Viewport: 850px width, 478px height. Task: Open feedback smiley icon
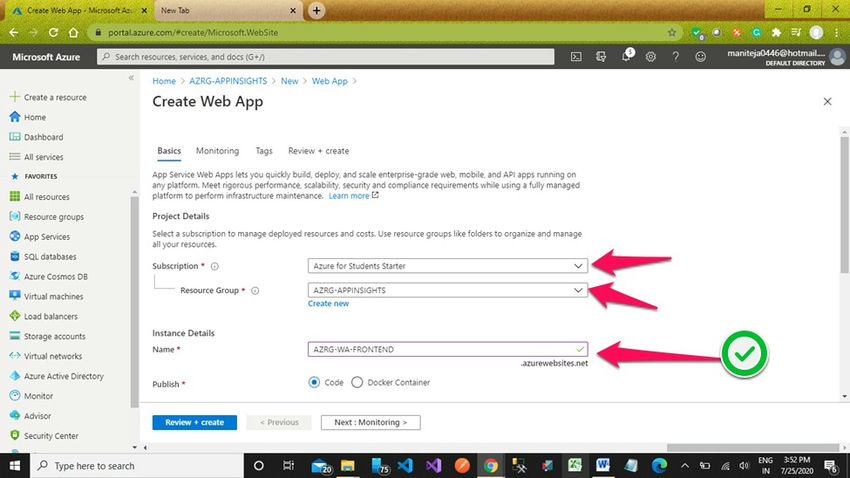[700, 56]
